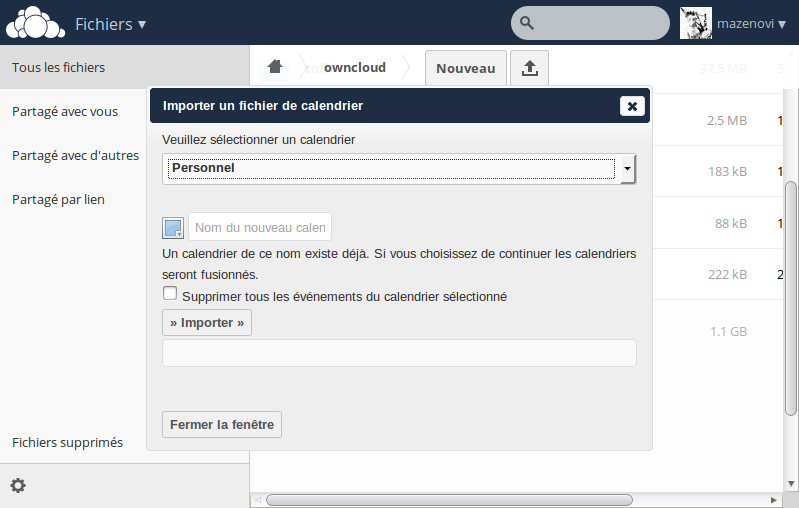The image size is (799, 508).
Task: Open Partagé avec vous section
Action: point(65,111)
